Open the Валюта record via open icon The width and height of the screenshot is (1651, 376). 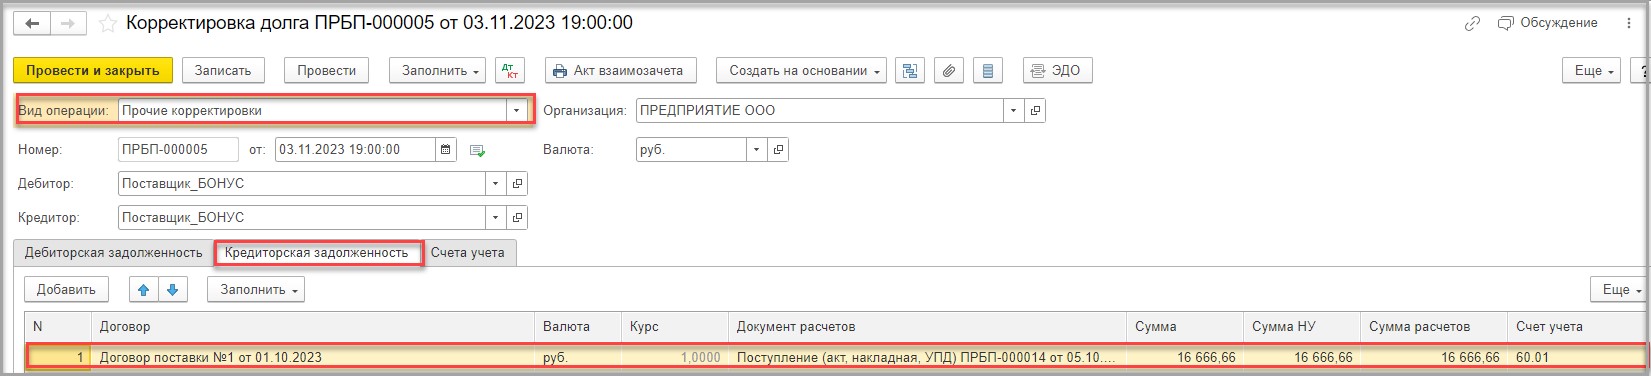[779, 150]
